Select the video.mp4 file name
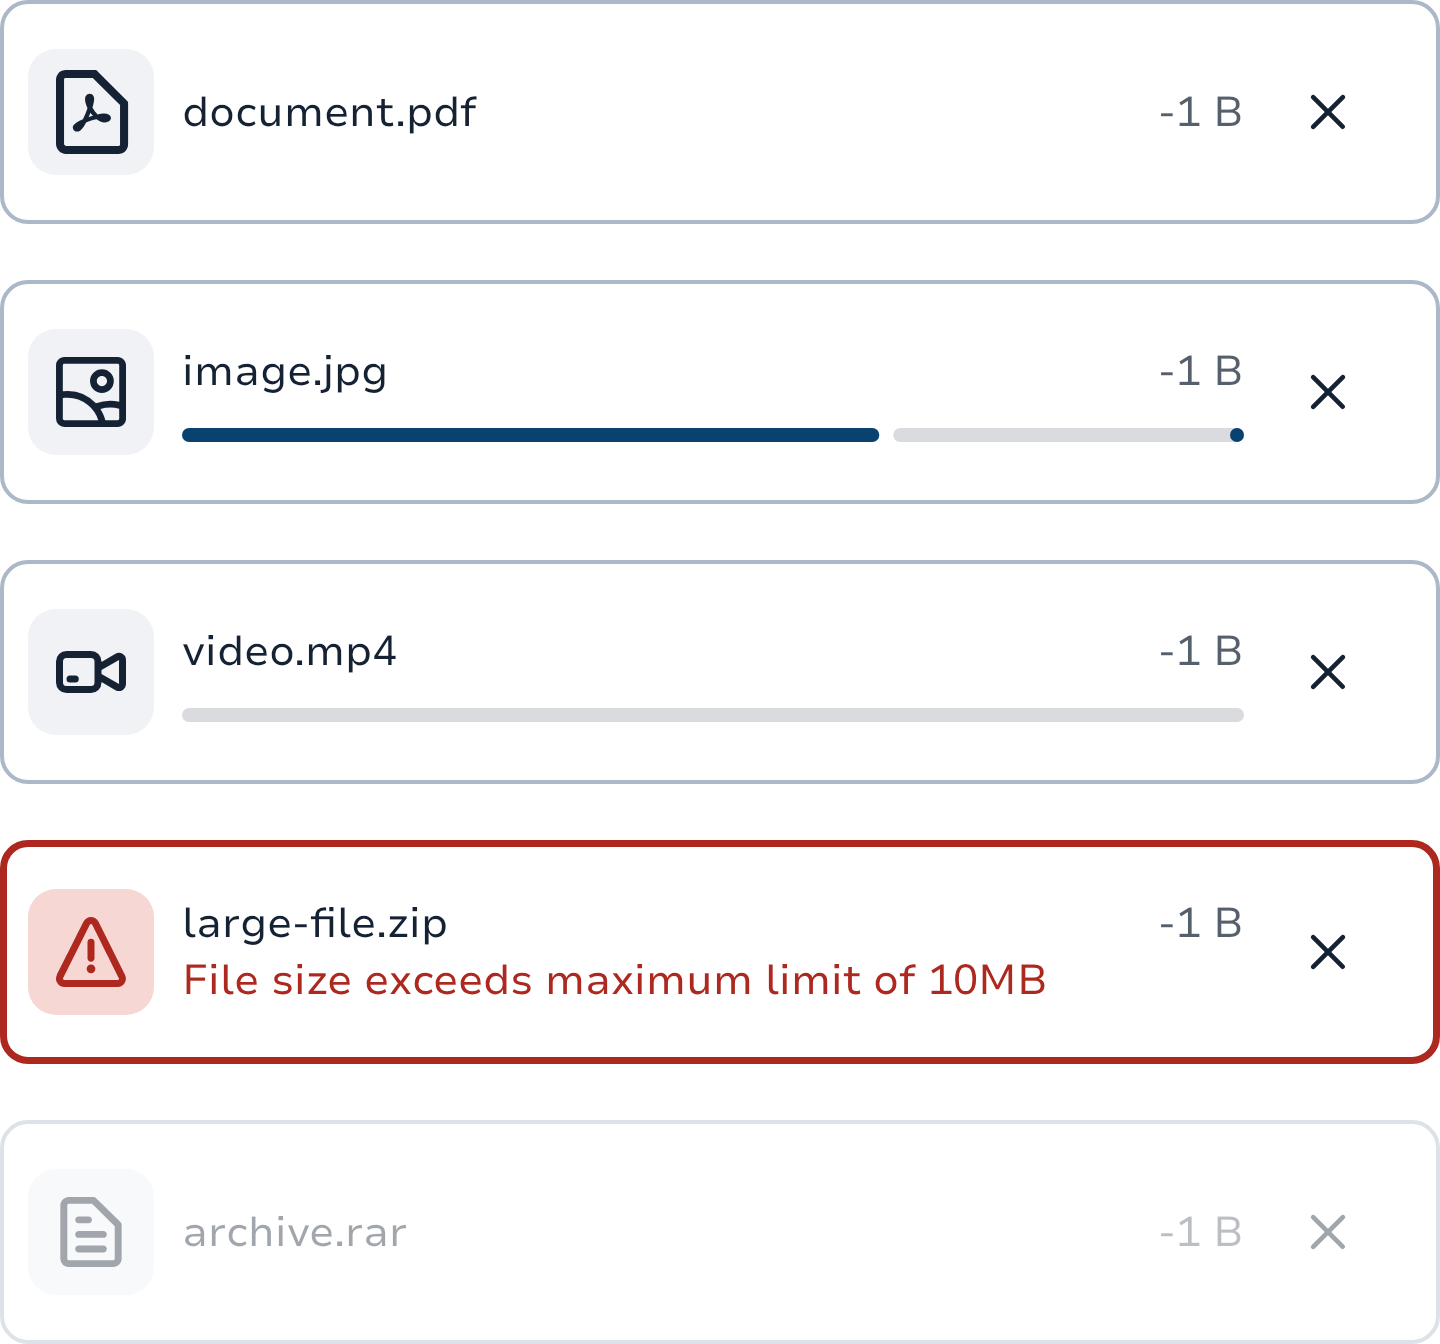Viewport: 1440px width, 1344px height. 289,652
